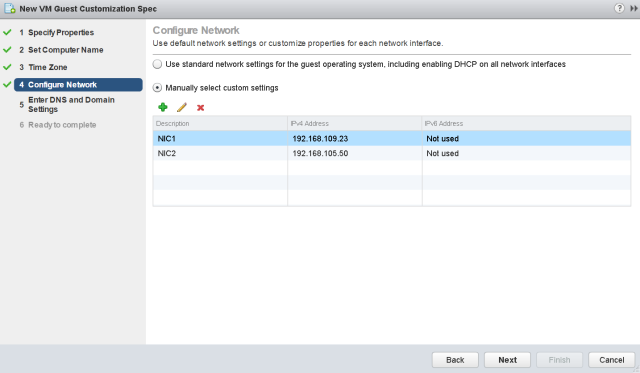Click the green plus add NIC icon

(x=163, y=107)
